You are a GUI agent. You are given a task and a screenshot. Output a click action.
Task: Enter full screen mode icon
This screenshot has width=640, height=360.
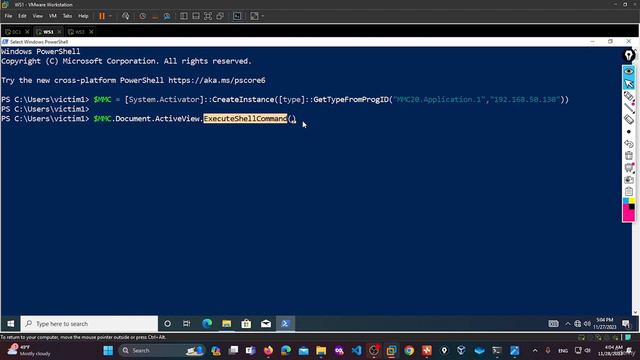(x=208, y=16)
